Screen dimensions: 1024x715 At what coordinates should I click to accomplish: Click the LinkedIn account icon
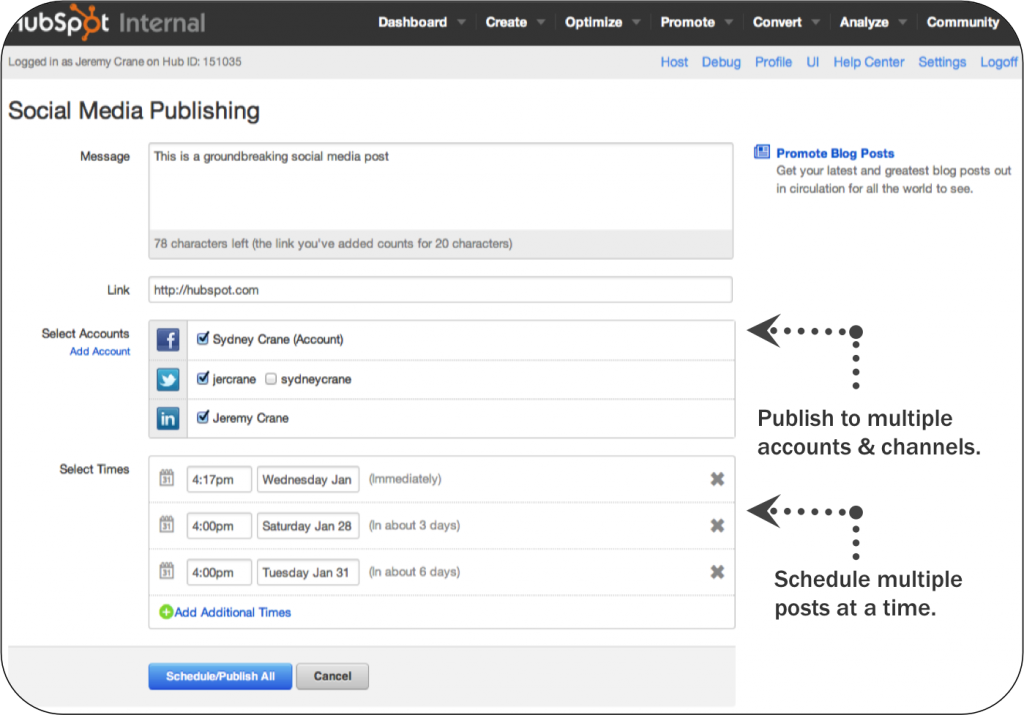[x=168, y=419]
